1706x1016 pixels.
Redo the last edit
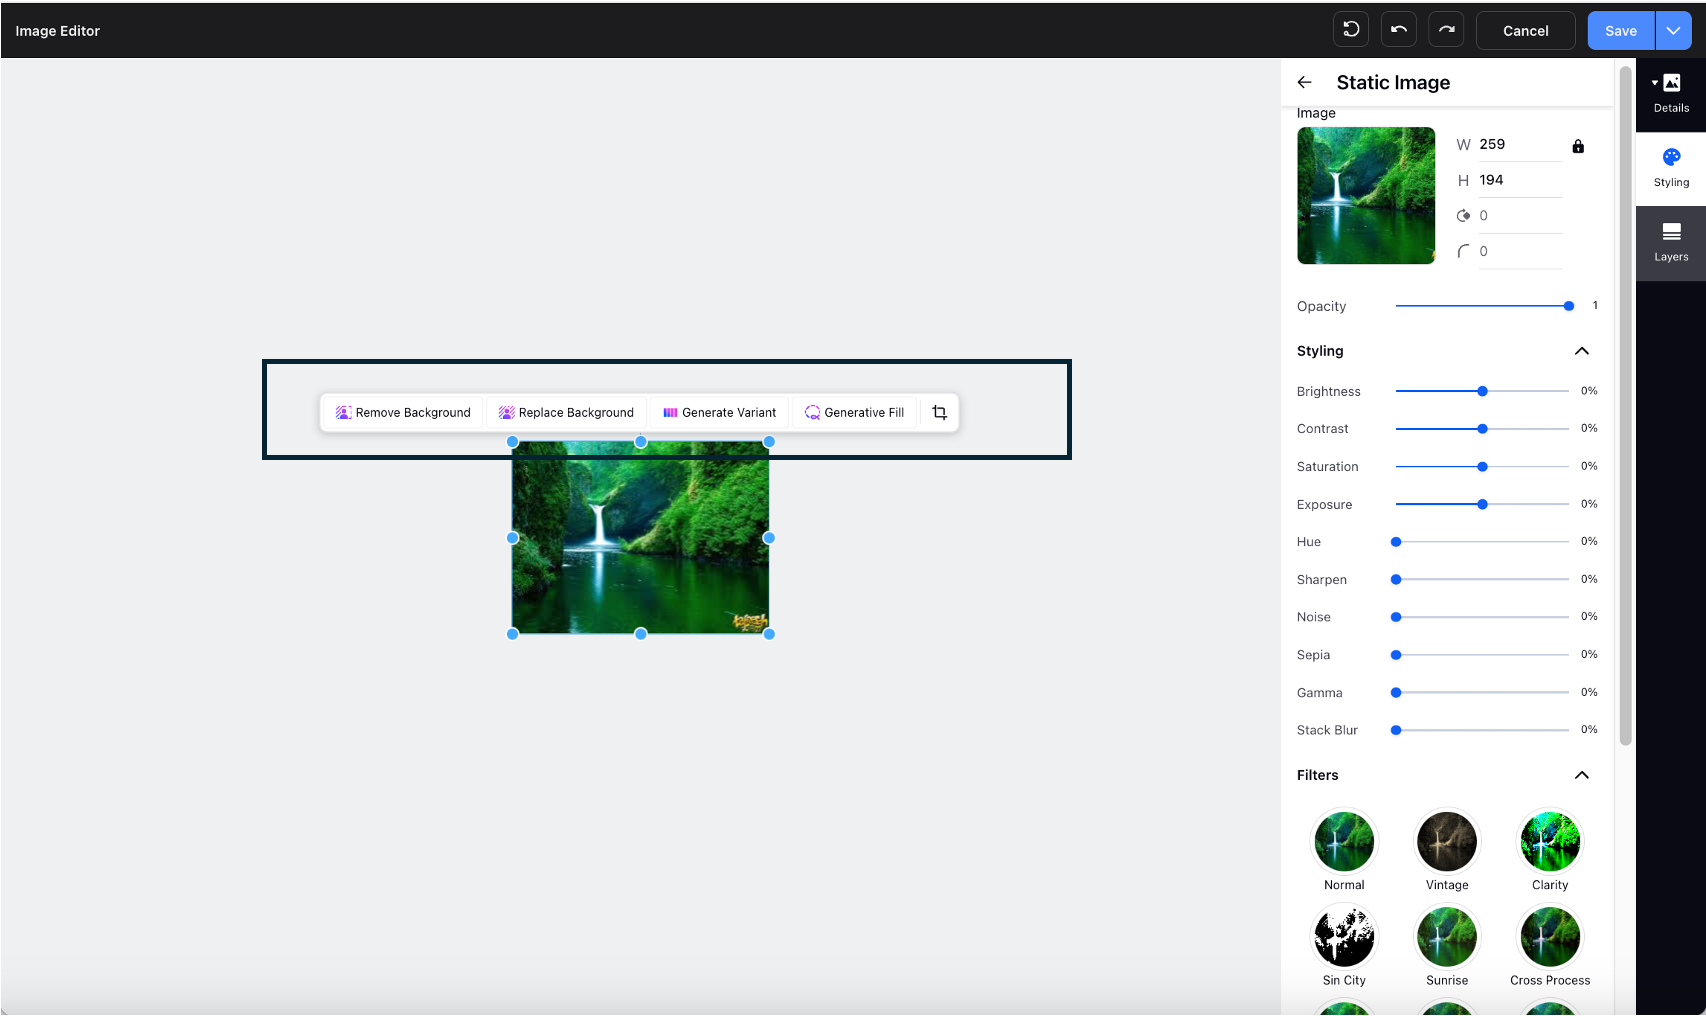tap(1446, 30)
